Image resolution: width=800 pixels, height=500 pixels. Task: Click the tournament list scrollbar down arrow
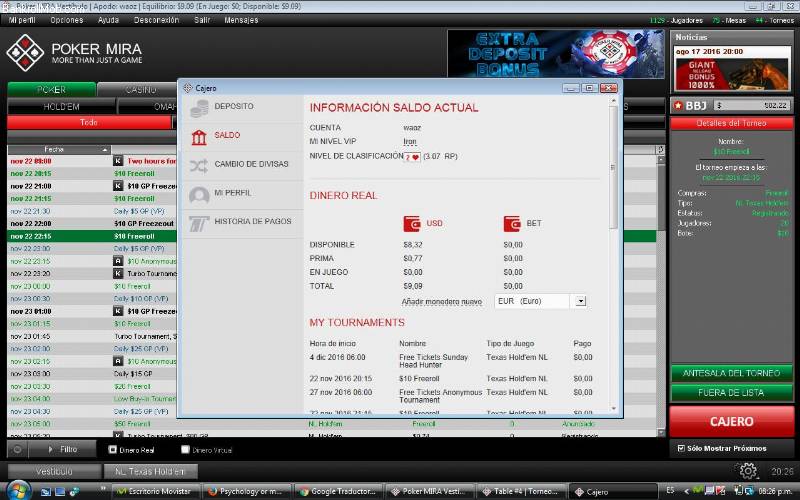tap(661, 432)
